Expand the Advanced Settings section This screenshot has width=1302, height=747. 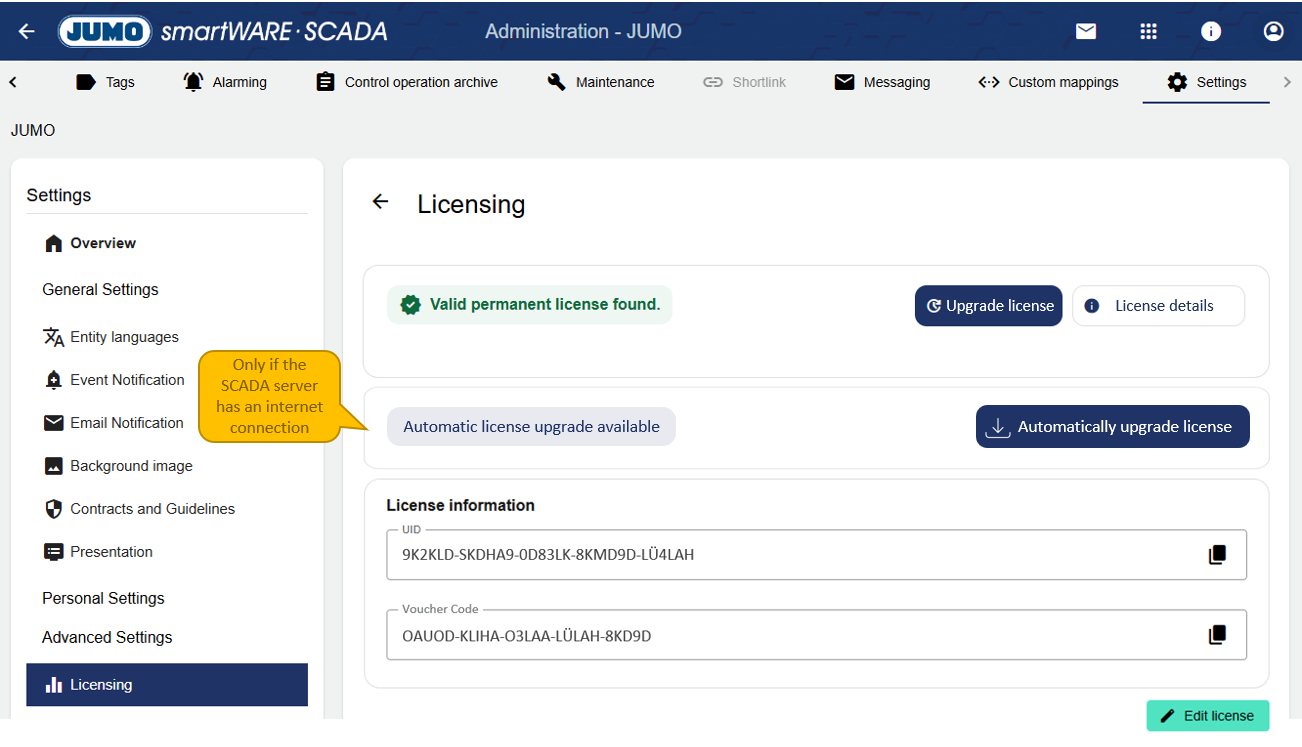click(107, 637)
